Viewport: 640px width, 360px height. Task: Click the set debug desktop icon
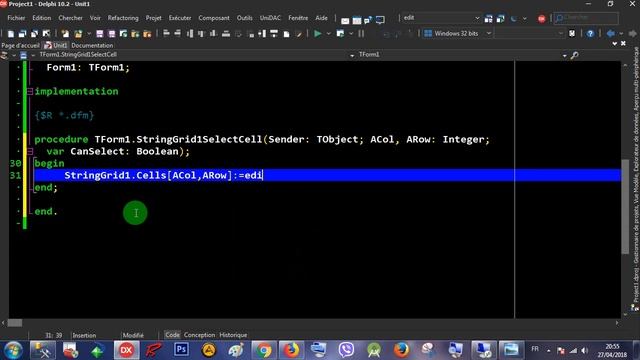[500, 19]
